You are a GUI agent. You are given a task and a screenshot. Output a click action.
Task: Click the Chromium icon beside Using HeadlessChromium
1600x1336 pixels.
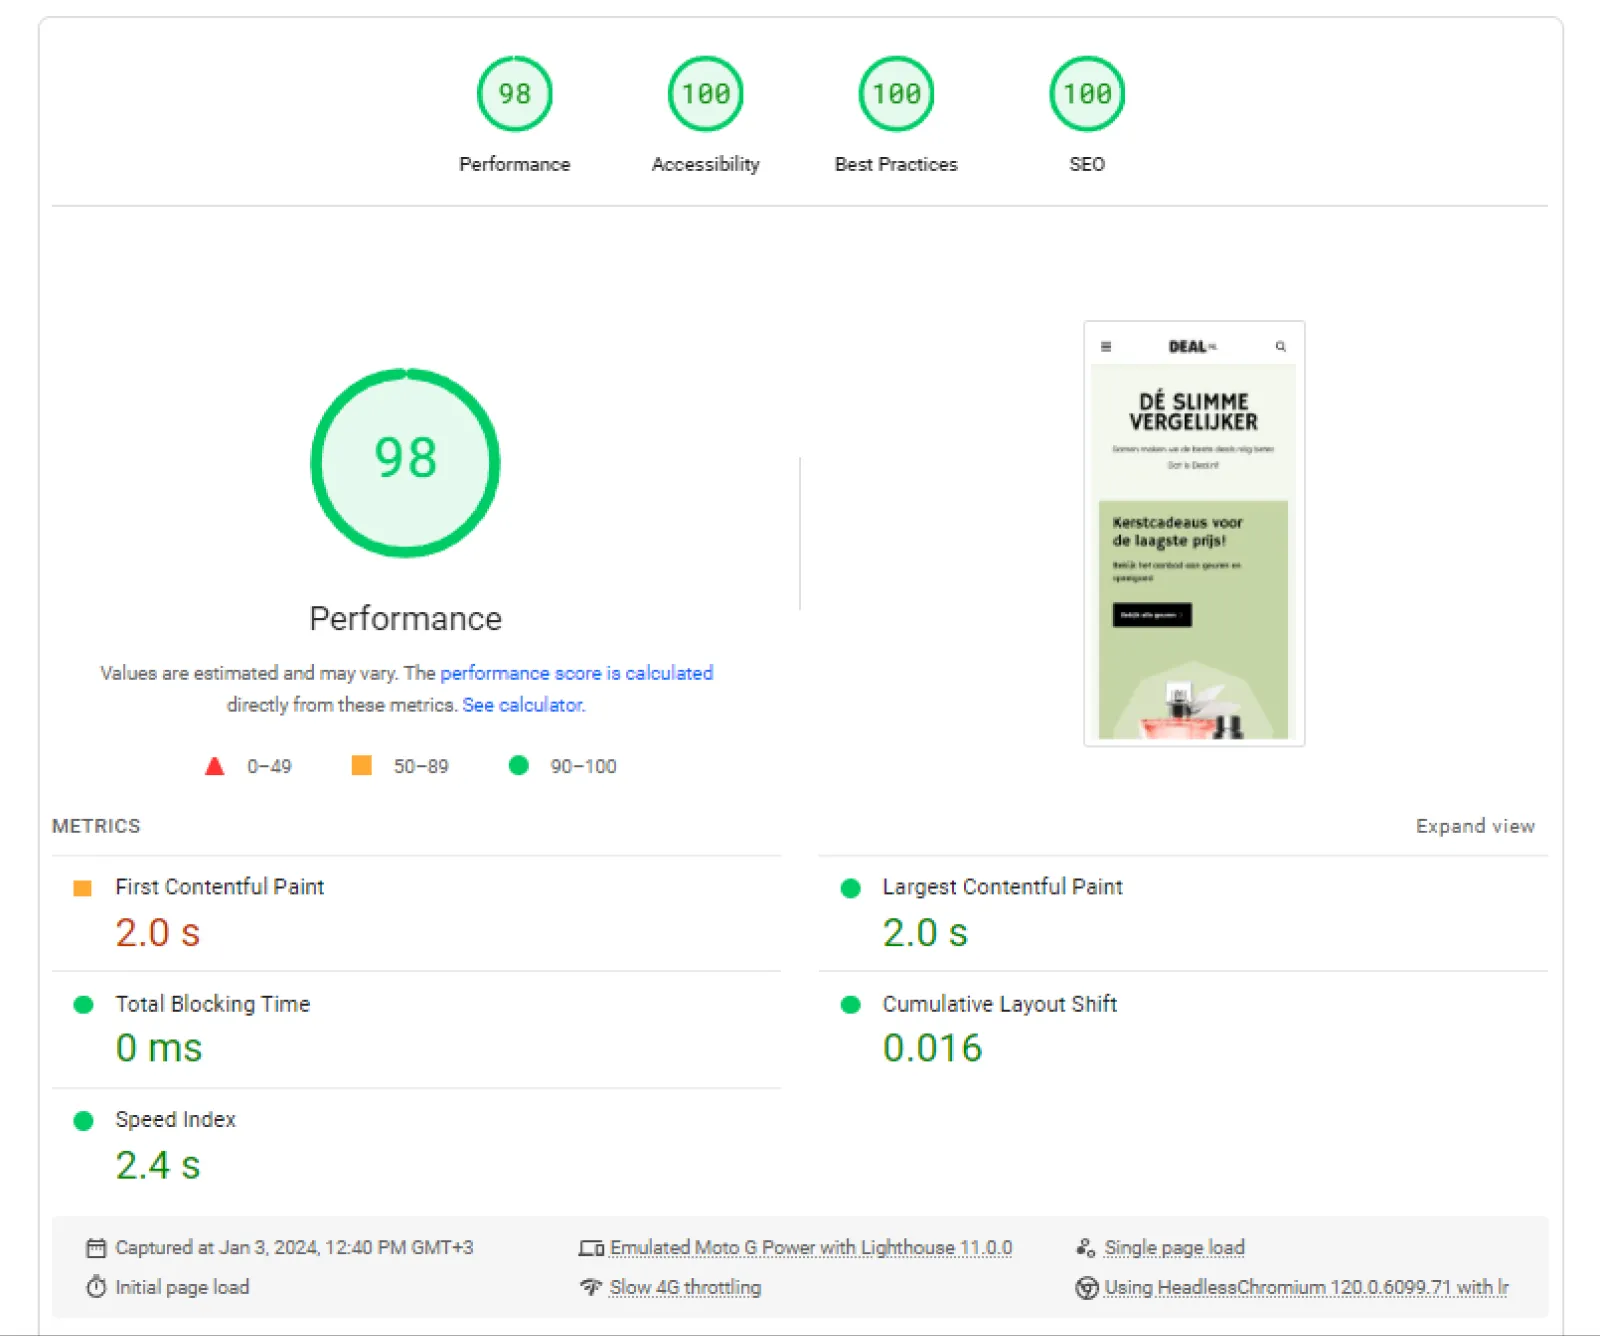[x=1087, y=1288]
